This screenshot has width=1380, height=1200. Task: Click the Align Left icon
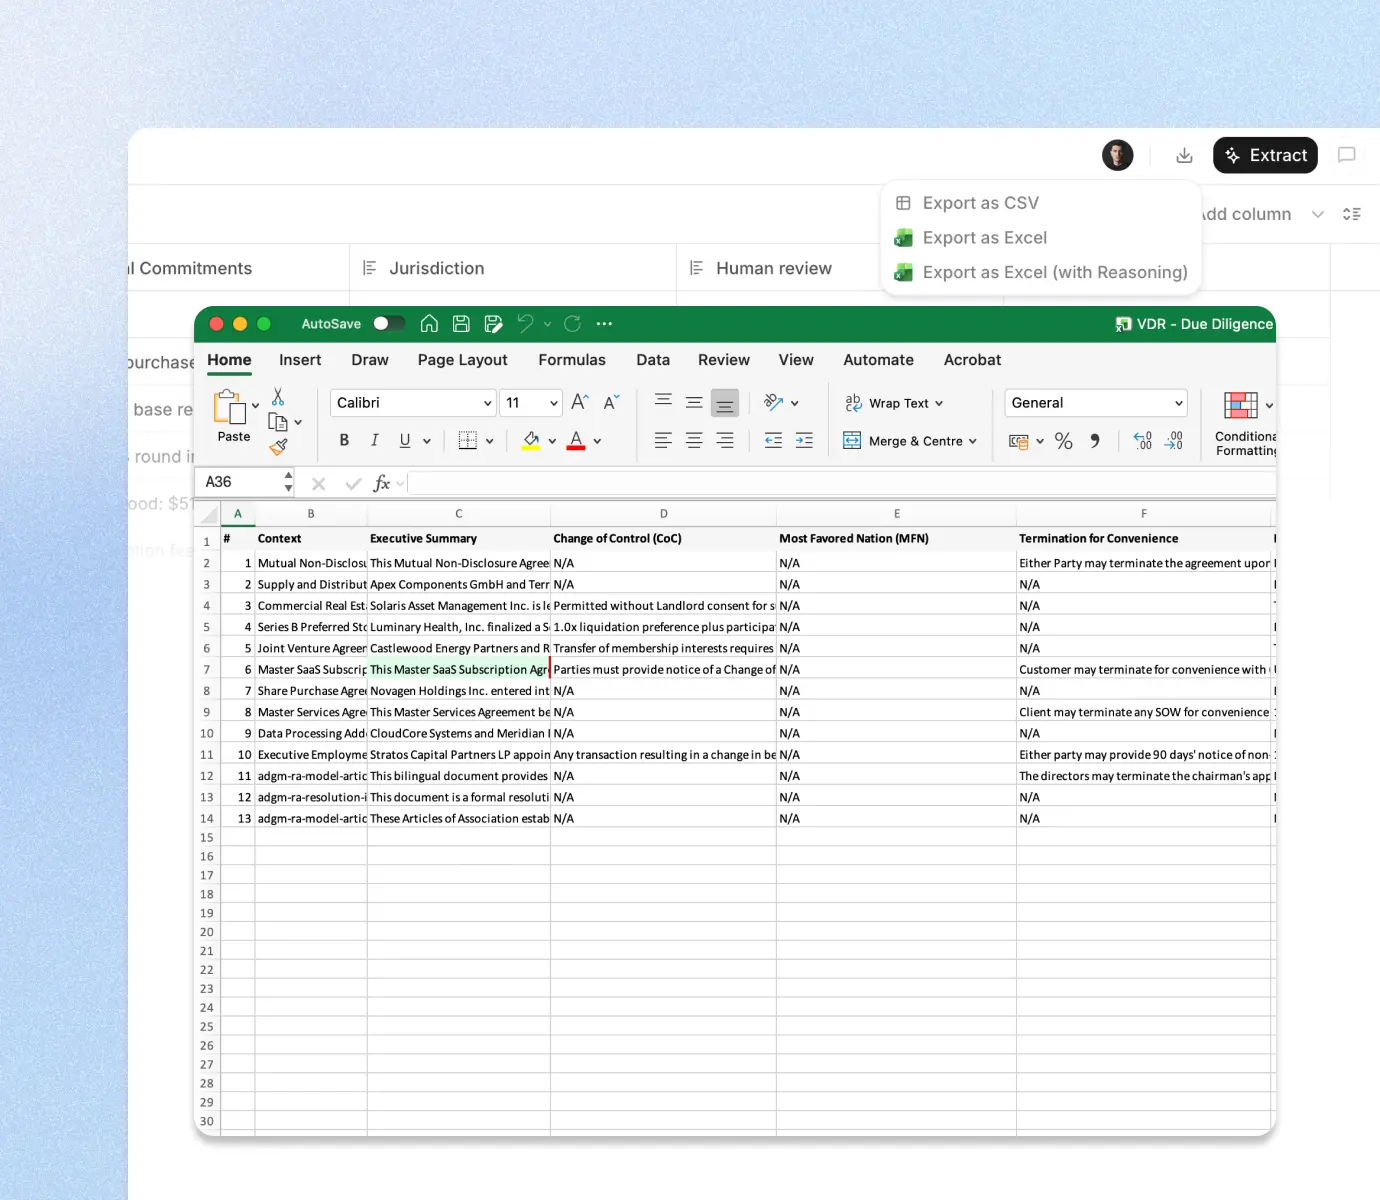663,440
